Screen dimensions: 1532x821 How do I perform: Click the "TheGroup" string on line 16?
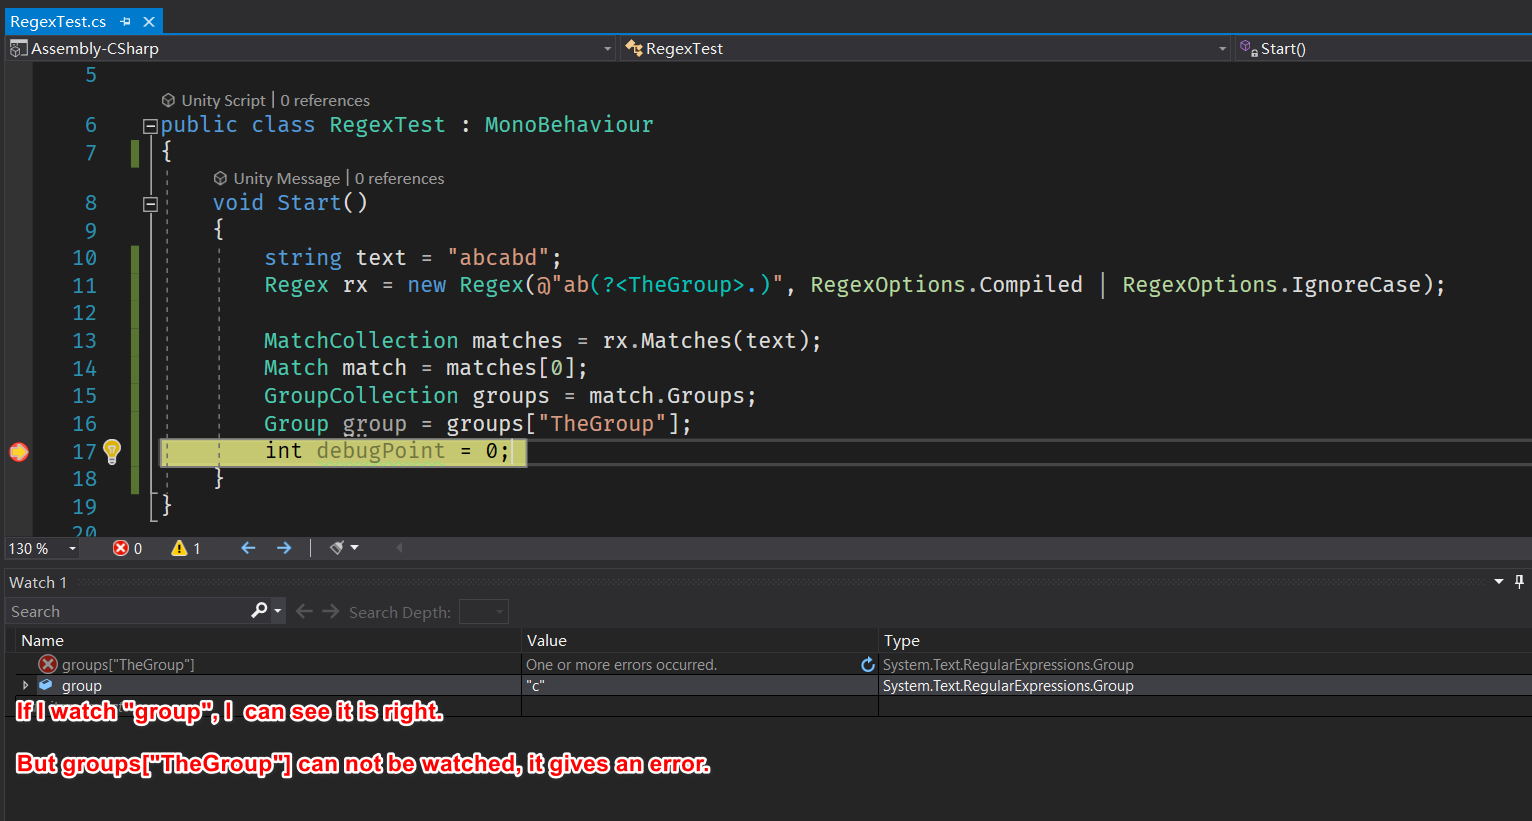tap(602, 424)
